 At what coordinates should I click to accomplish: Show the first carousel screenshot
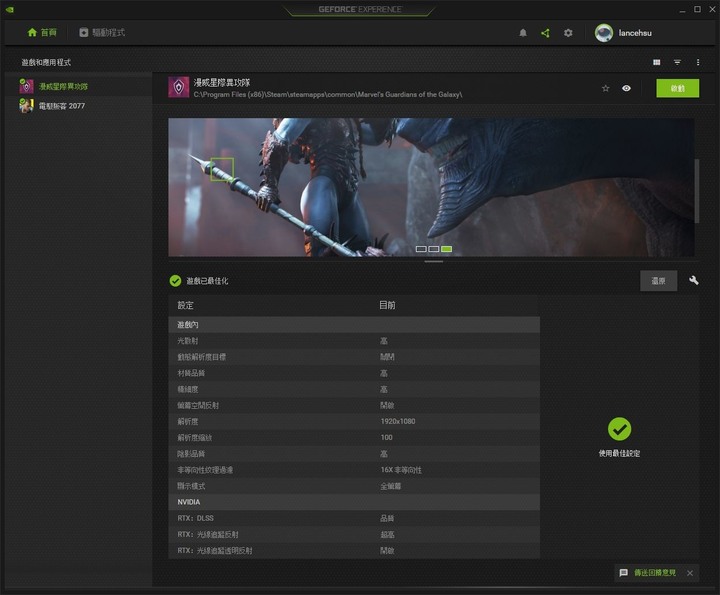click(x=421, y=249)
